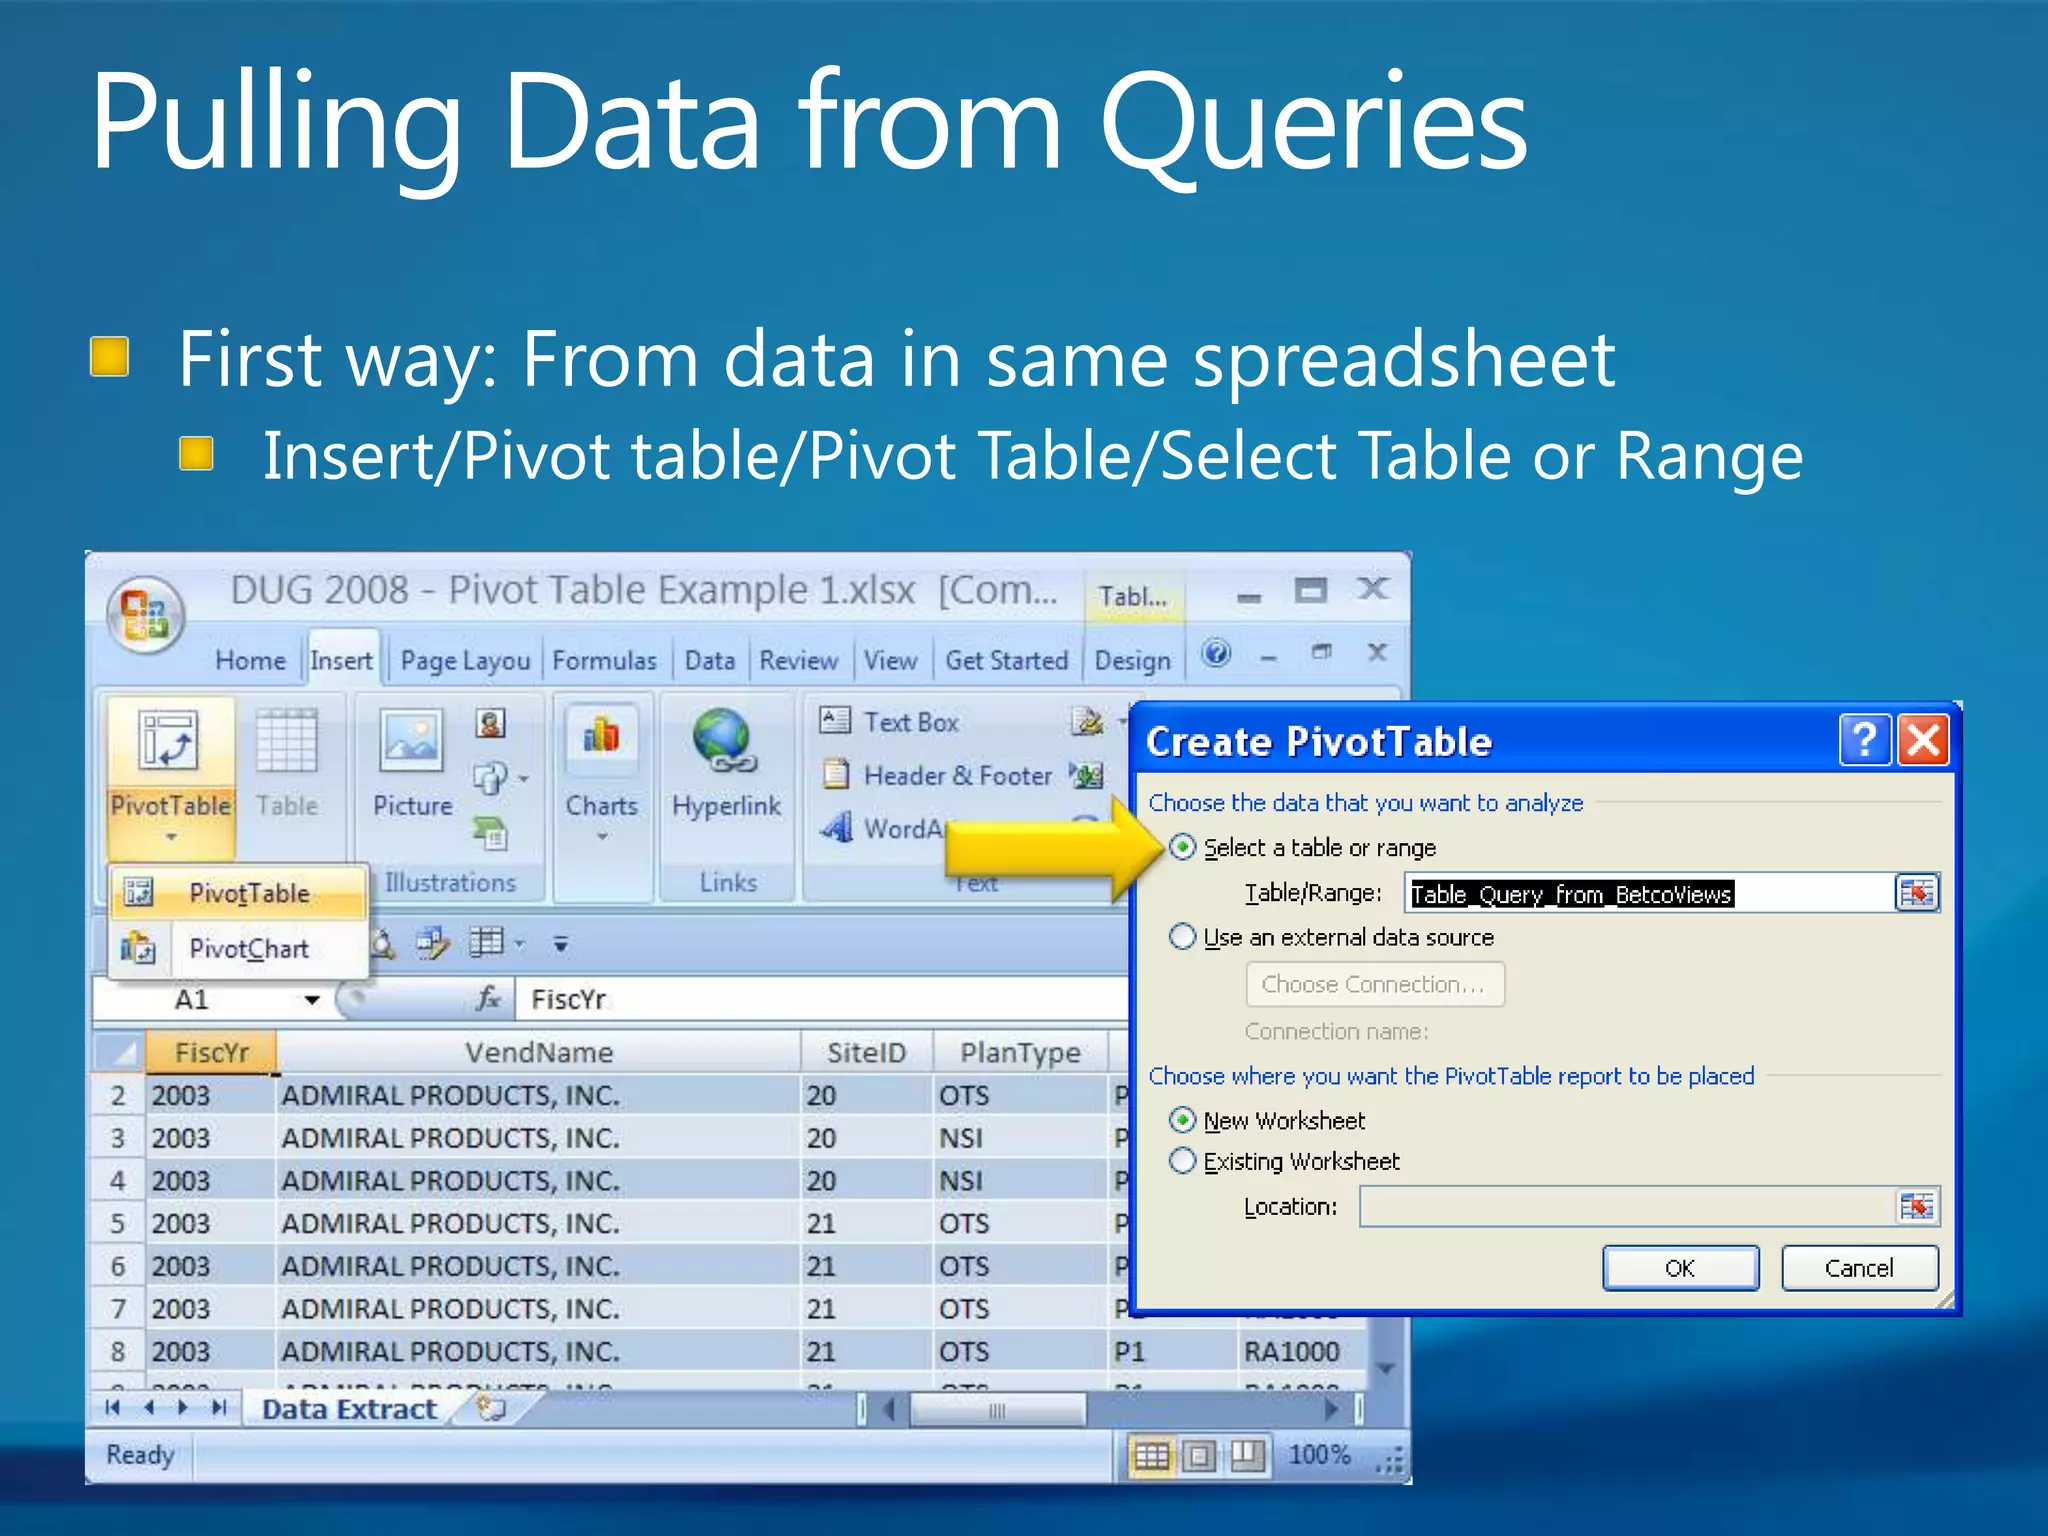This screenshot has height=1536, width=2048.
Task: Click the Choose Connection button
Action: 1374,984
